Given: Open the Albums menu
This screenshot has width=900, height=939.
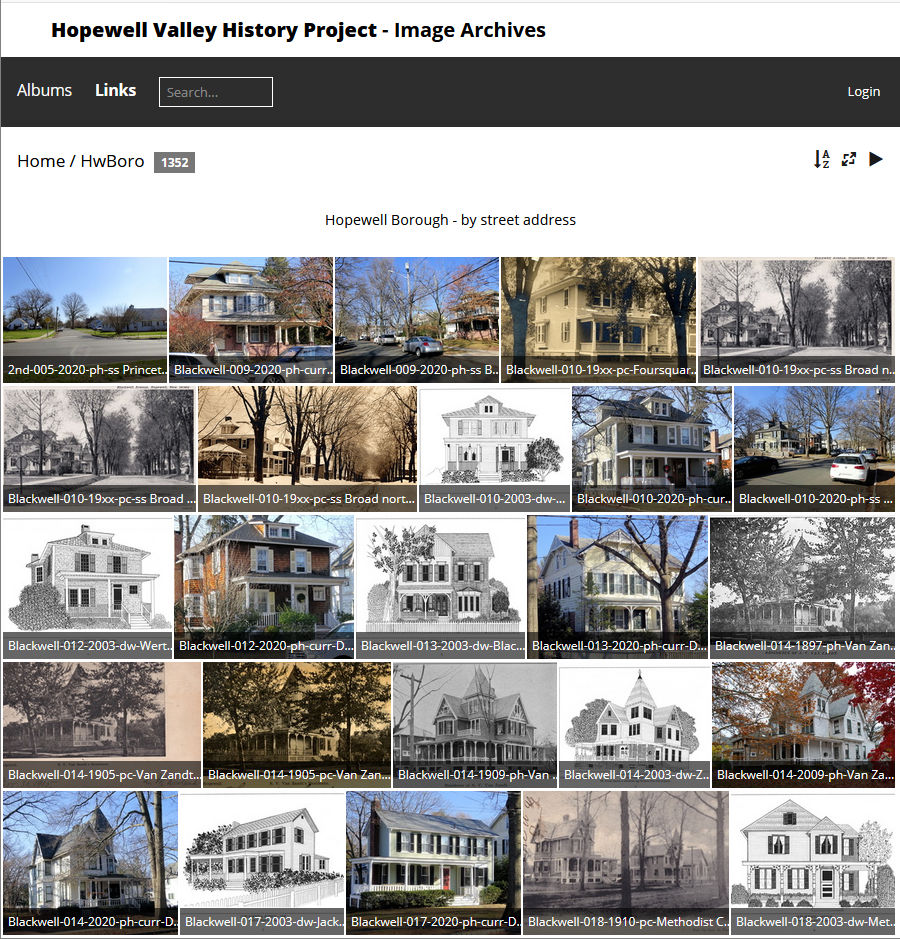Looking at the screenshot, I should (44, 90).
